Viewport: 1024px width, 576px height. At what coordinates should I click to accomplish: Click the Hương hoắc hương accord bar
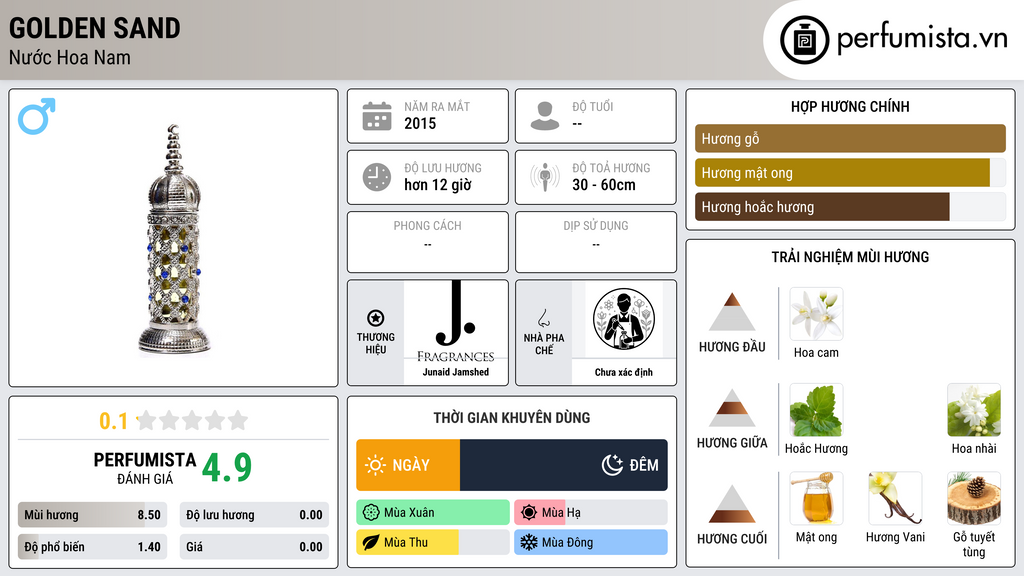tap(850, 207)
